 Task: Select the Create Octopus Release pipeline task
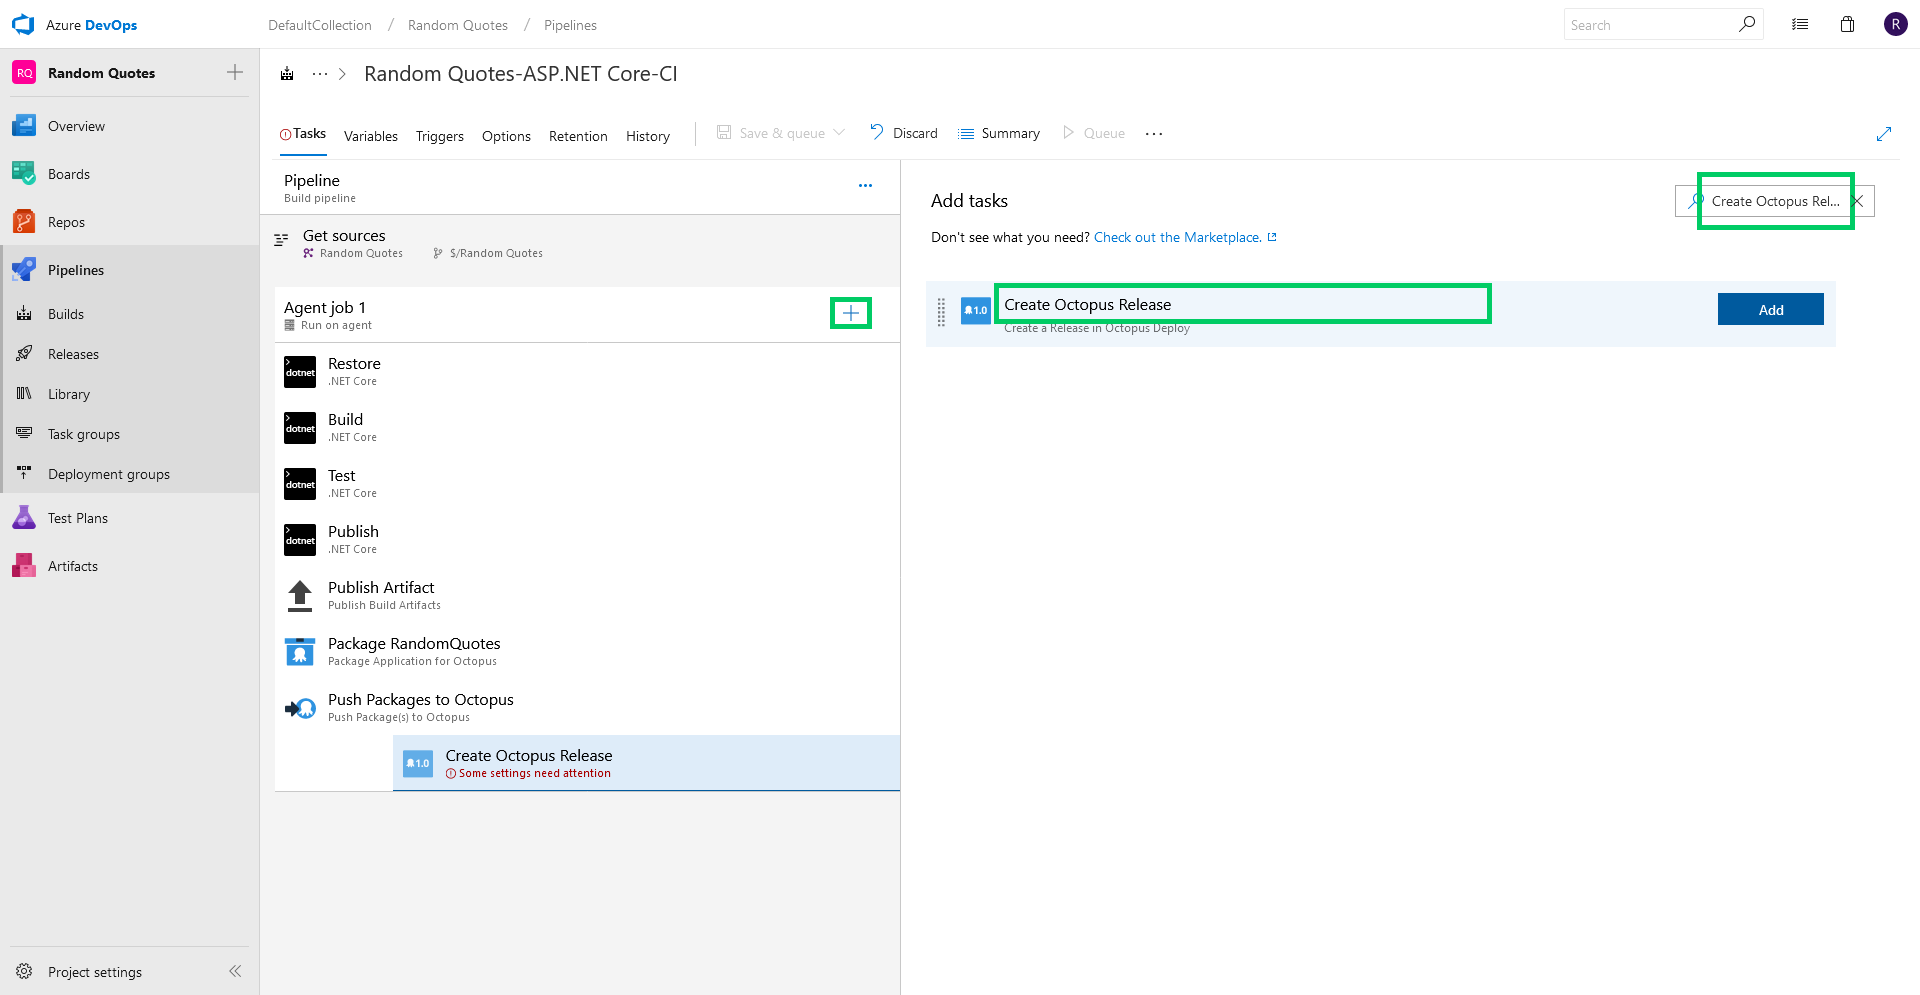646,763
